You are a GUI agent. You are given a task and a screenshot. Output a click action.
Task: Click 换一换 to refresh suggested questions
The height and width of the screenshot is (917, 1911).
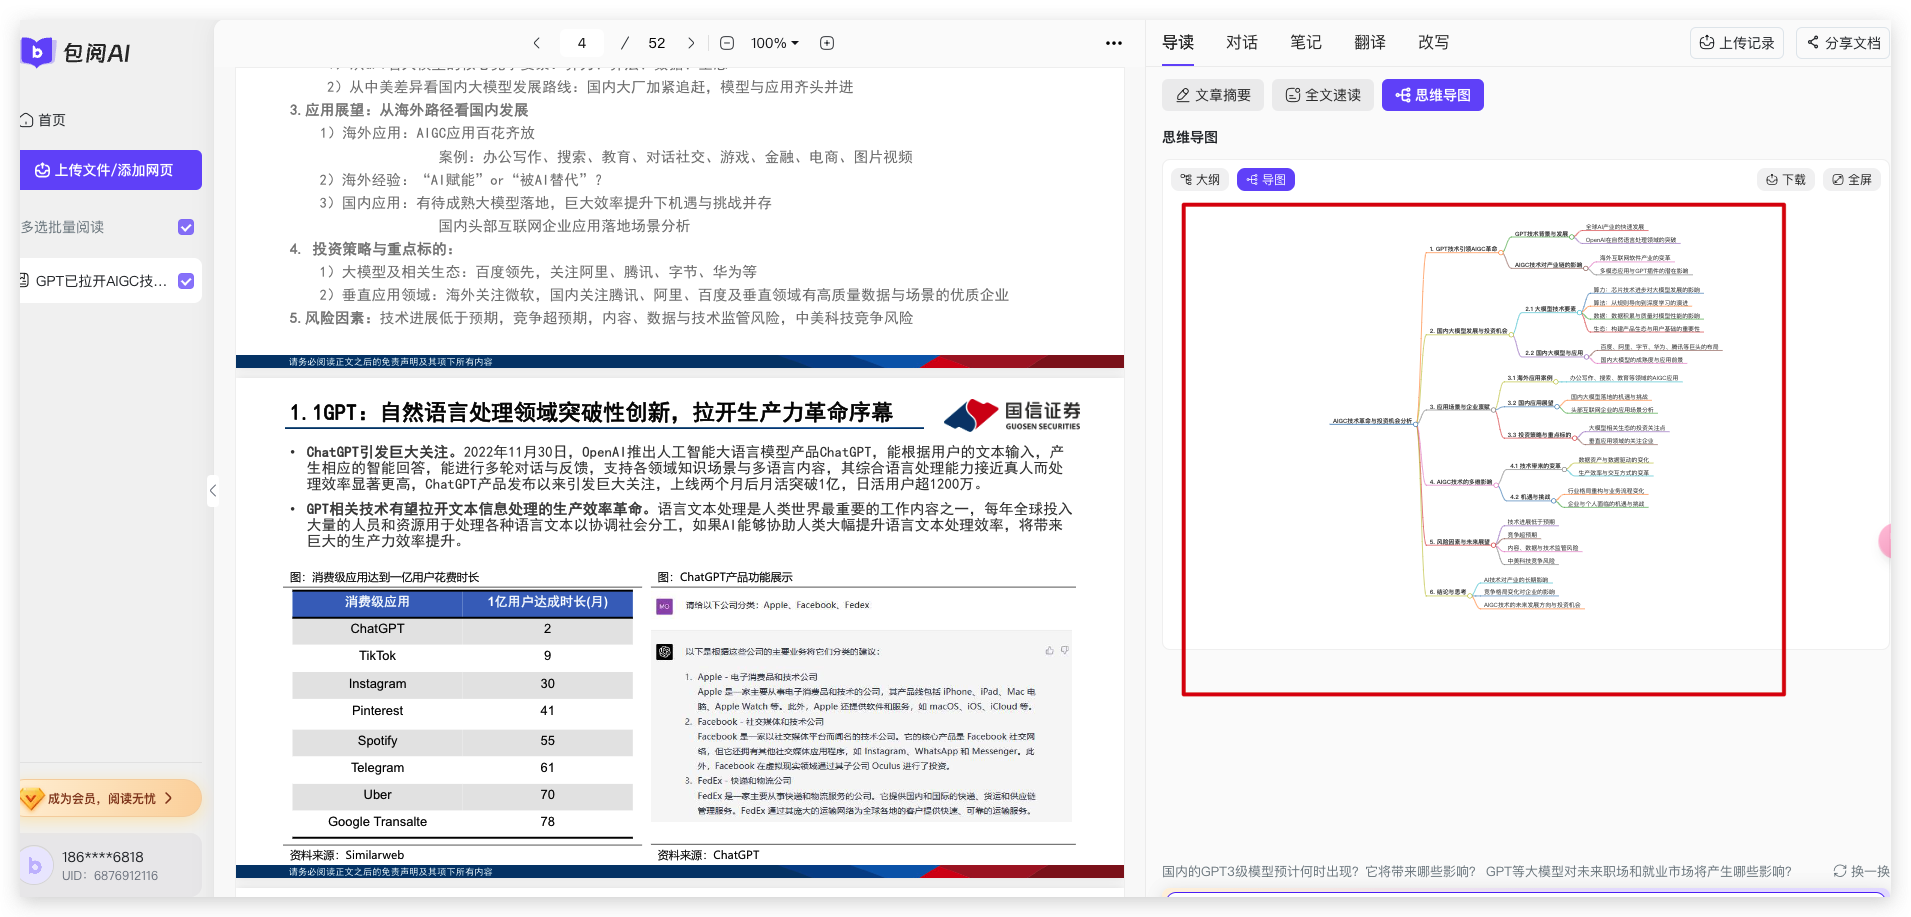click(x=1861, y=871)
